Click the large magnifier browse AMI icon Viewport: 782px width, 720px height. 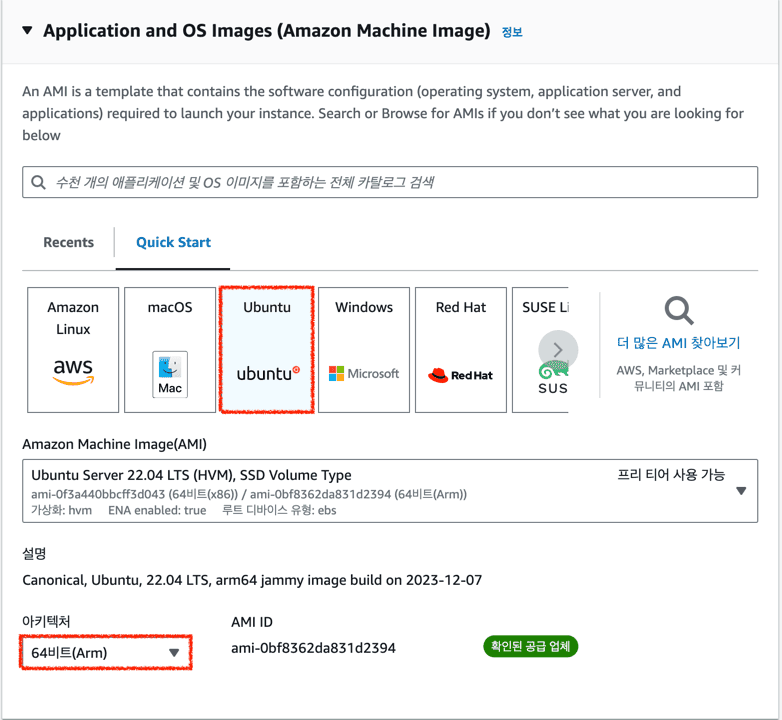679,310
